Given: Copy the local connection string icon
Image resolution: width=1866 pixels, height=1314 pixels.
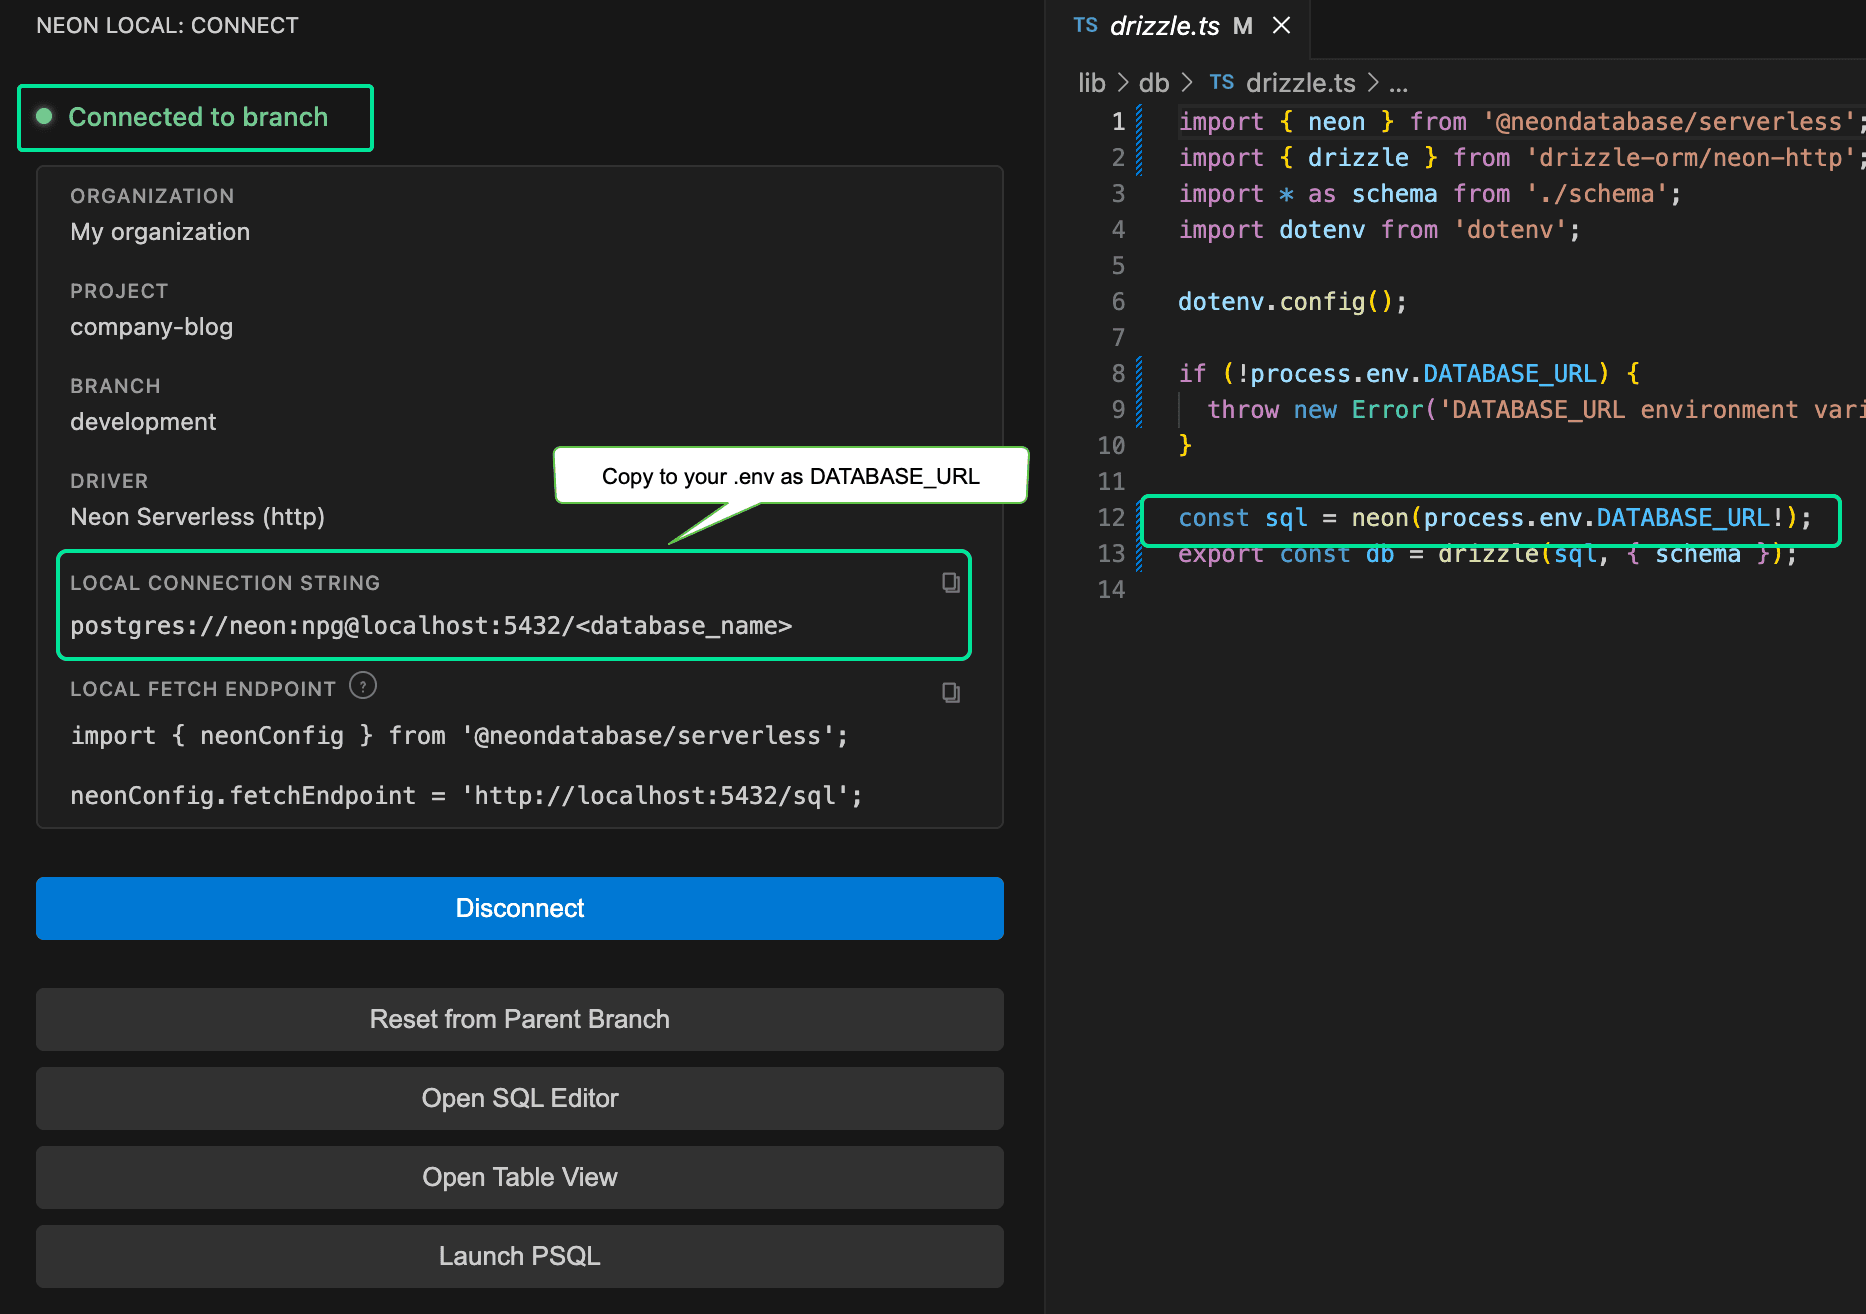Looking at the screenshot, I should (x=950, y=583).
